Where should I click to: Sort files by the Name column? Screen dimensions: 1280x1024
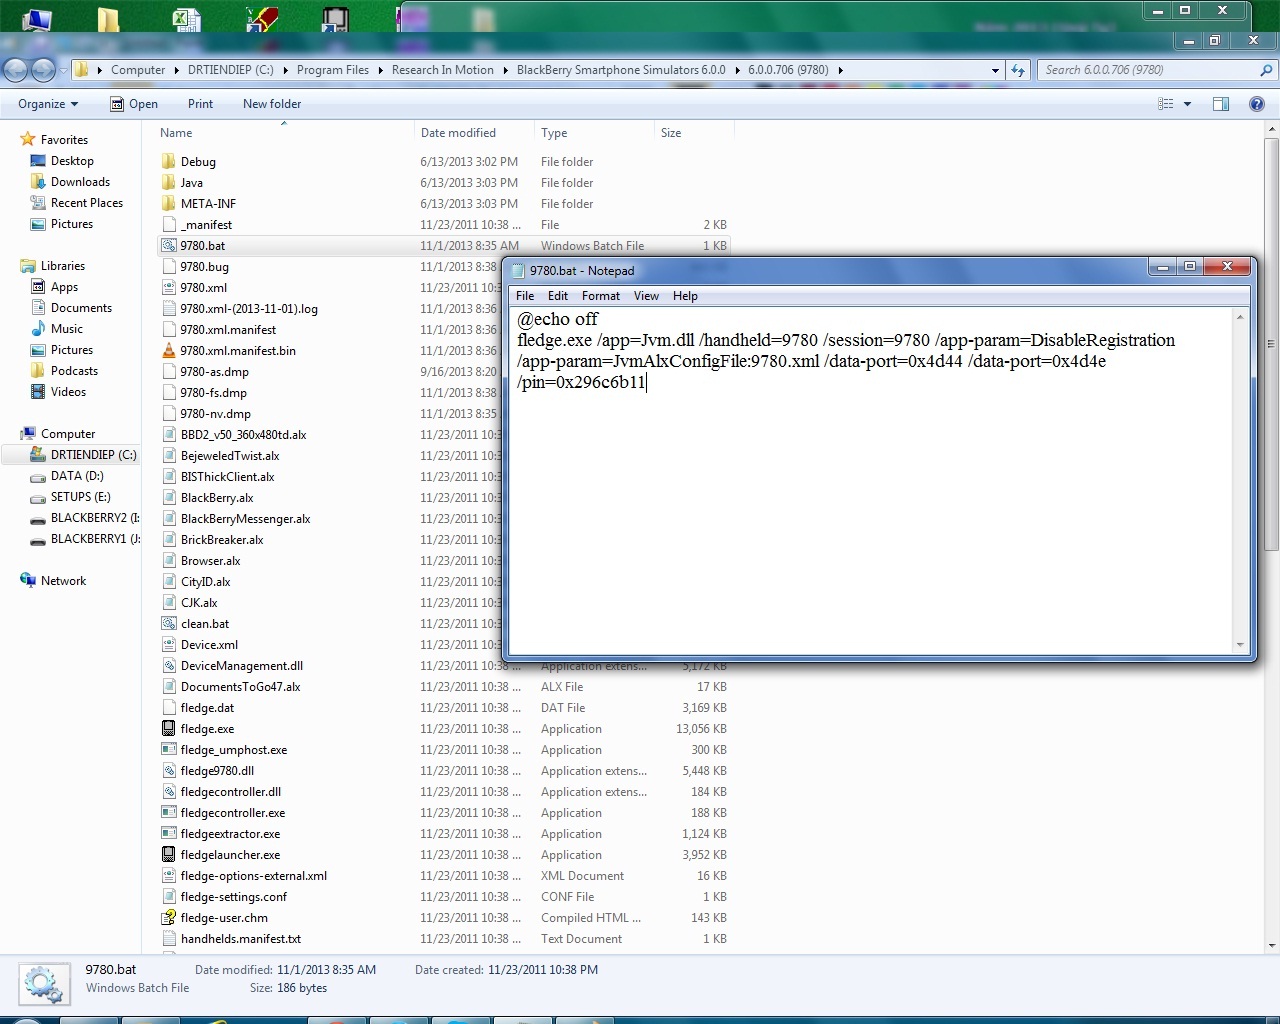[284, 133]
